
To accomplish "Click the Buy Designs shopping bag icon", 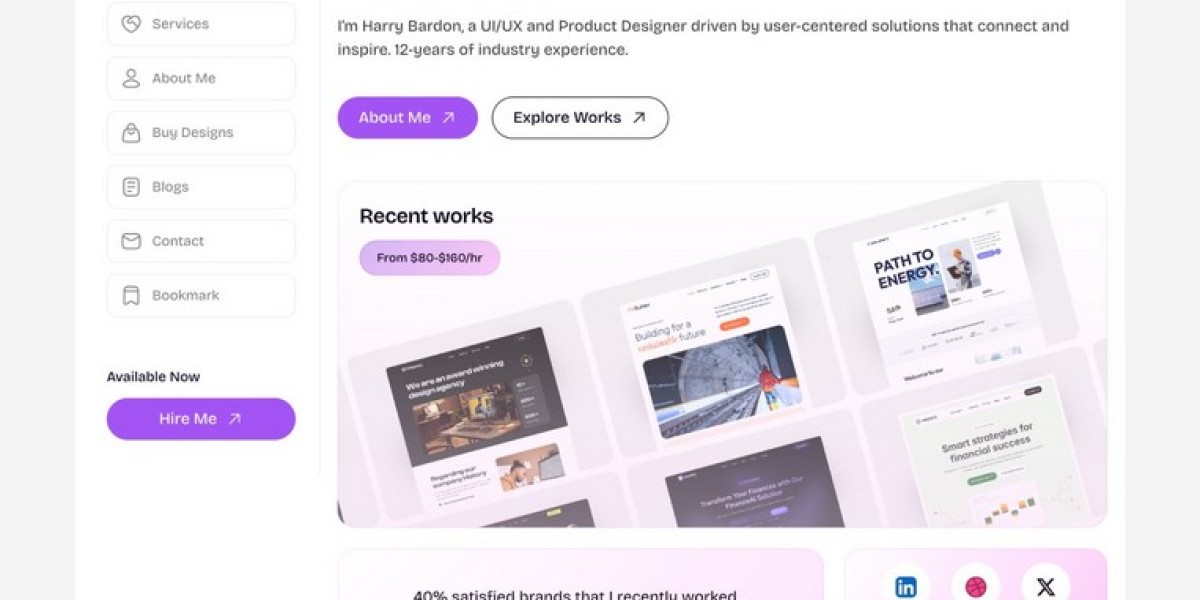I will 131,133.
